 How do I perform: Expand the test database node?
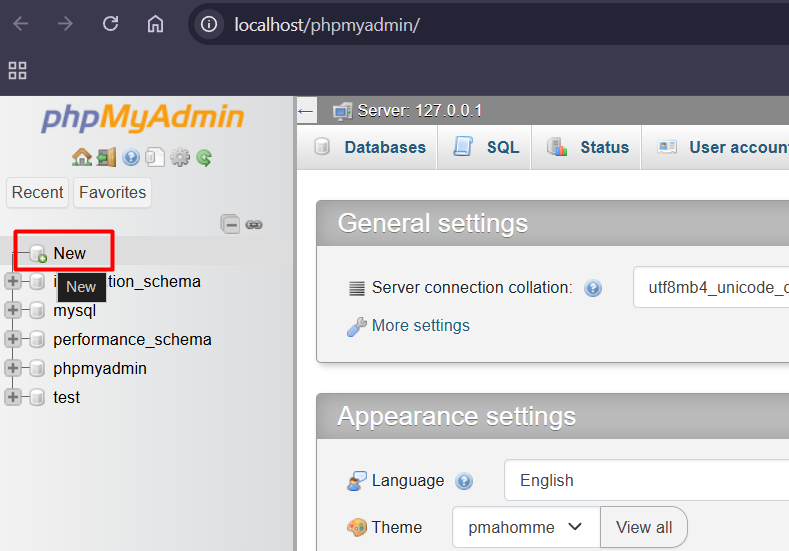point(13,397)
